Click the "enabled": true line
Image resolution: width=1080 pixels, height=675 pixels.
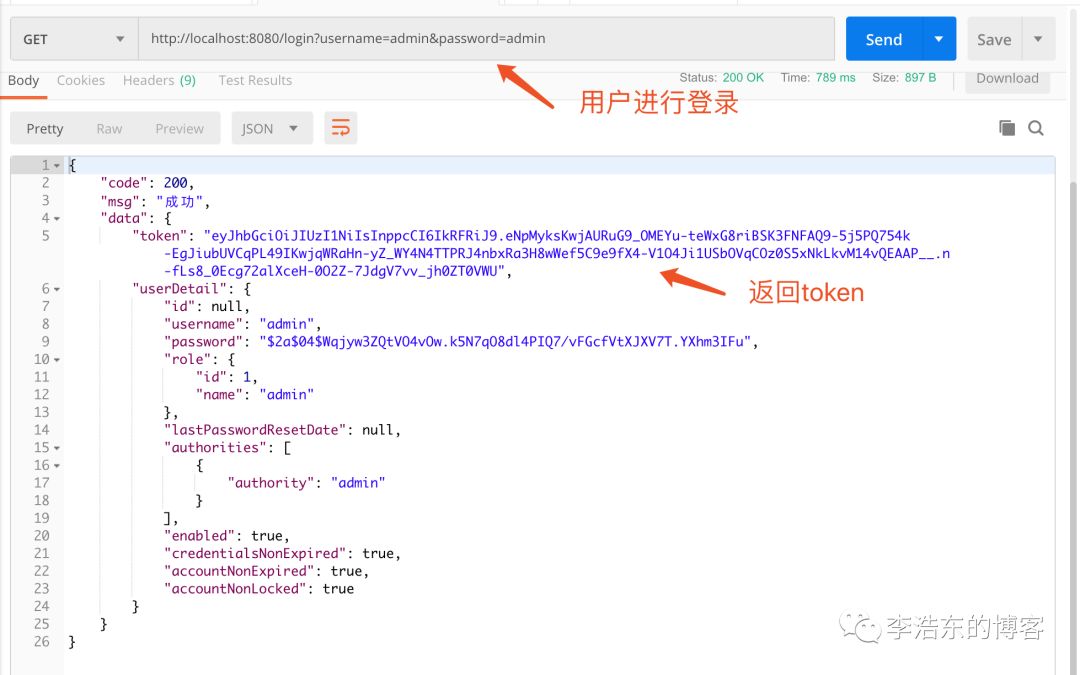tap(227, 536)
